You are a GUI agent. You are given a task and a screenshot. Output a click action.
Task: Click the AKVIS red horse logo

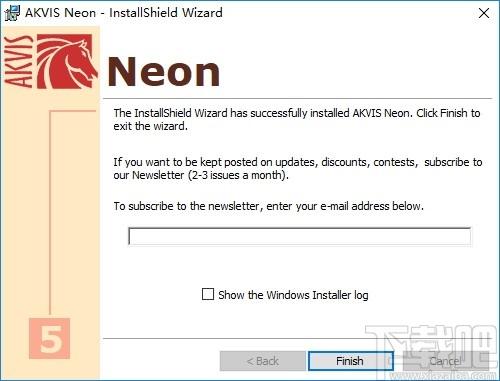pos(66,61)
